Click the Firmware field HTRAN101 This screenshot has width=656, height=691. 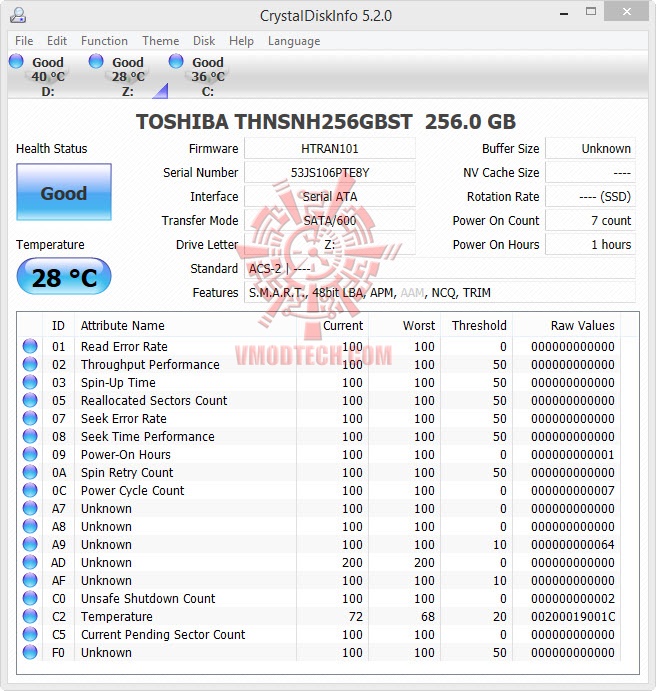click(330, 149)
